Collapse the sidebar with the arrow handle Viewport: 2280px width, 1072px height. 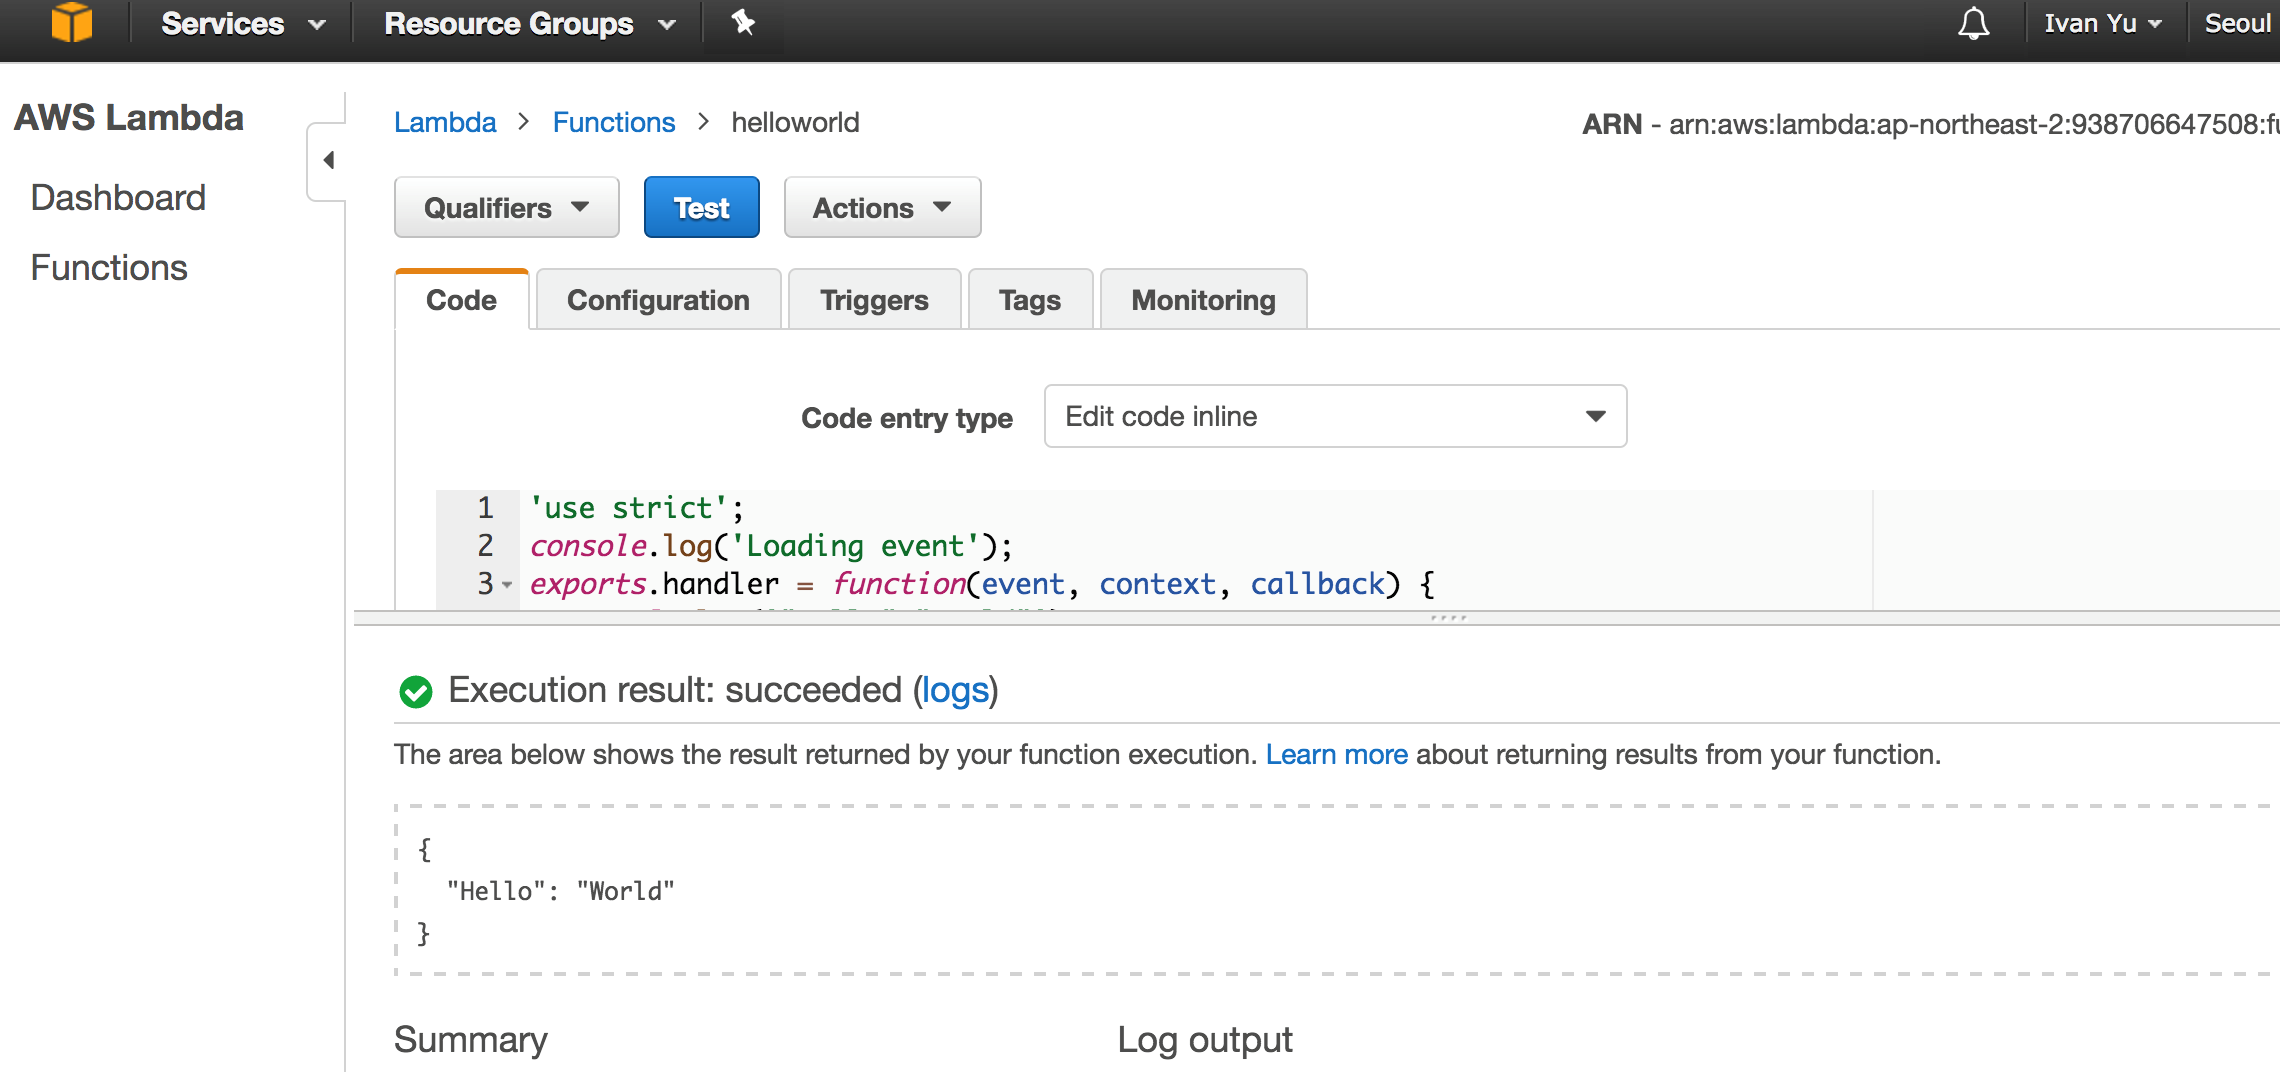[x=328, y=160]
